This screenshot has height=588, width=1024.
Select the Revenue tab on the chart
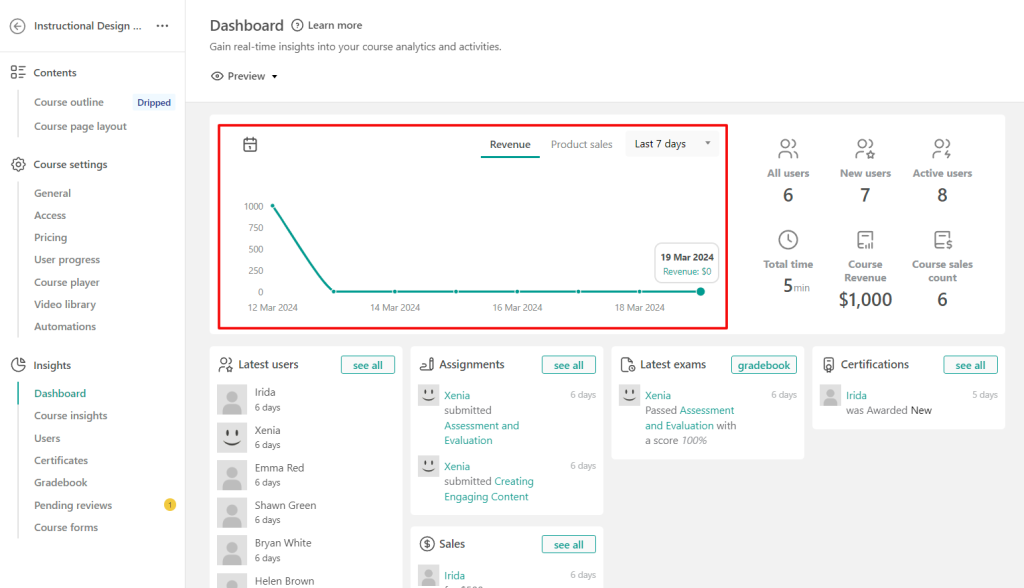[510, 144]
